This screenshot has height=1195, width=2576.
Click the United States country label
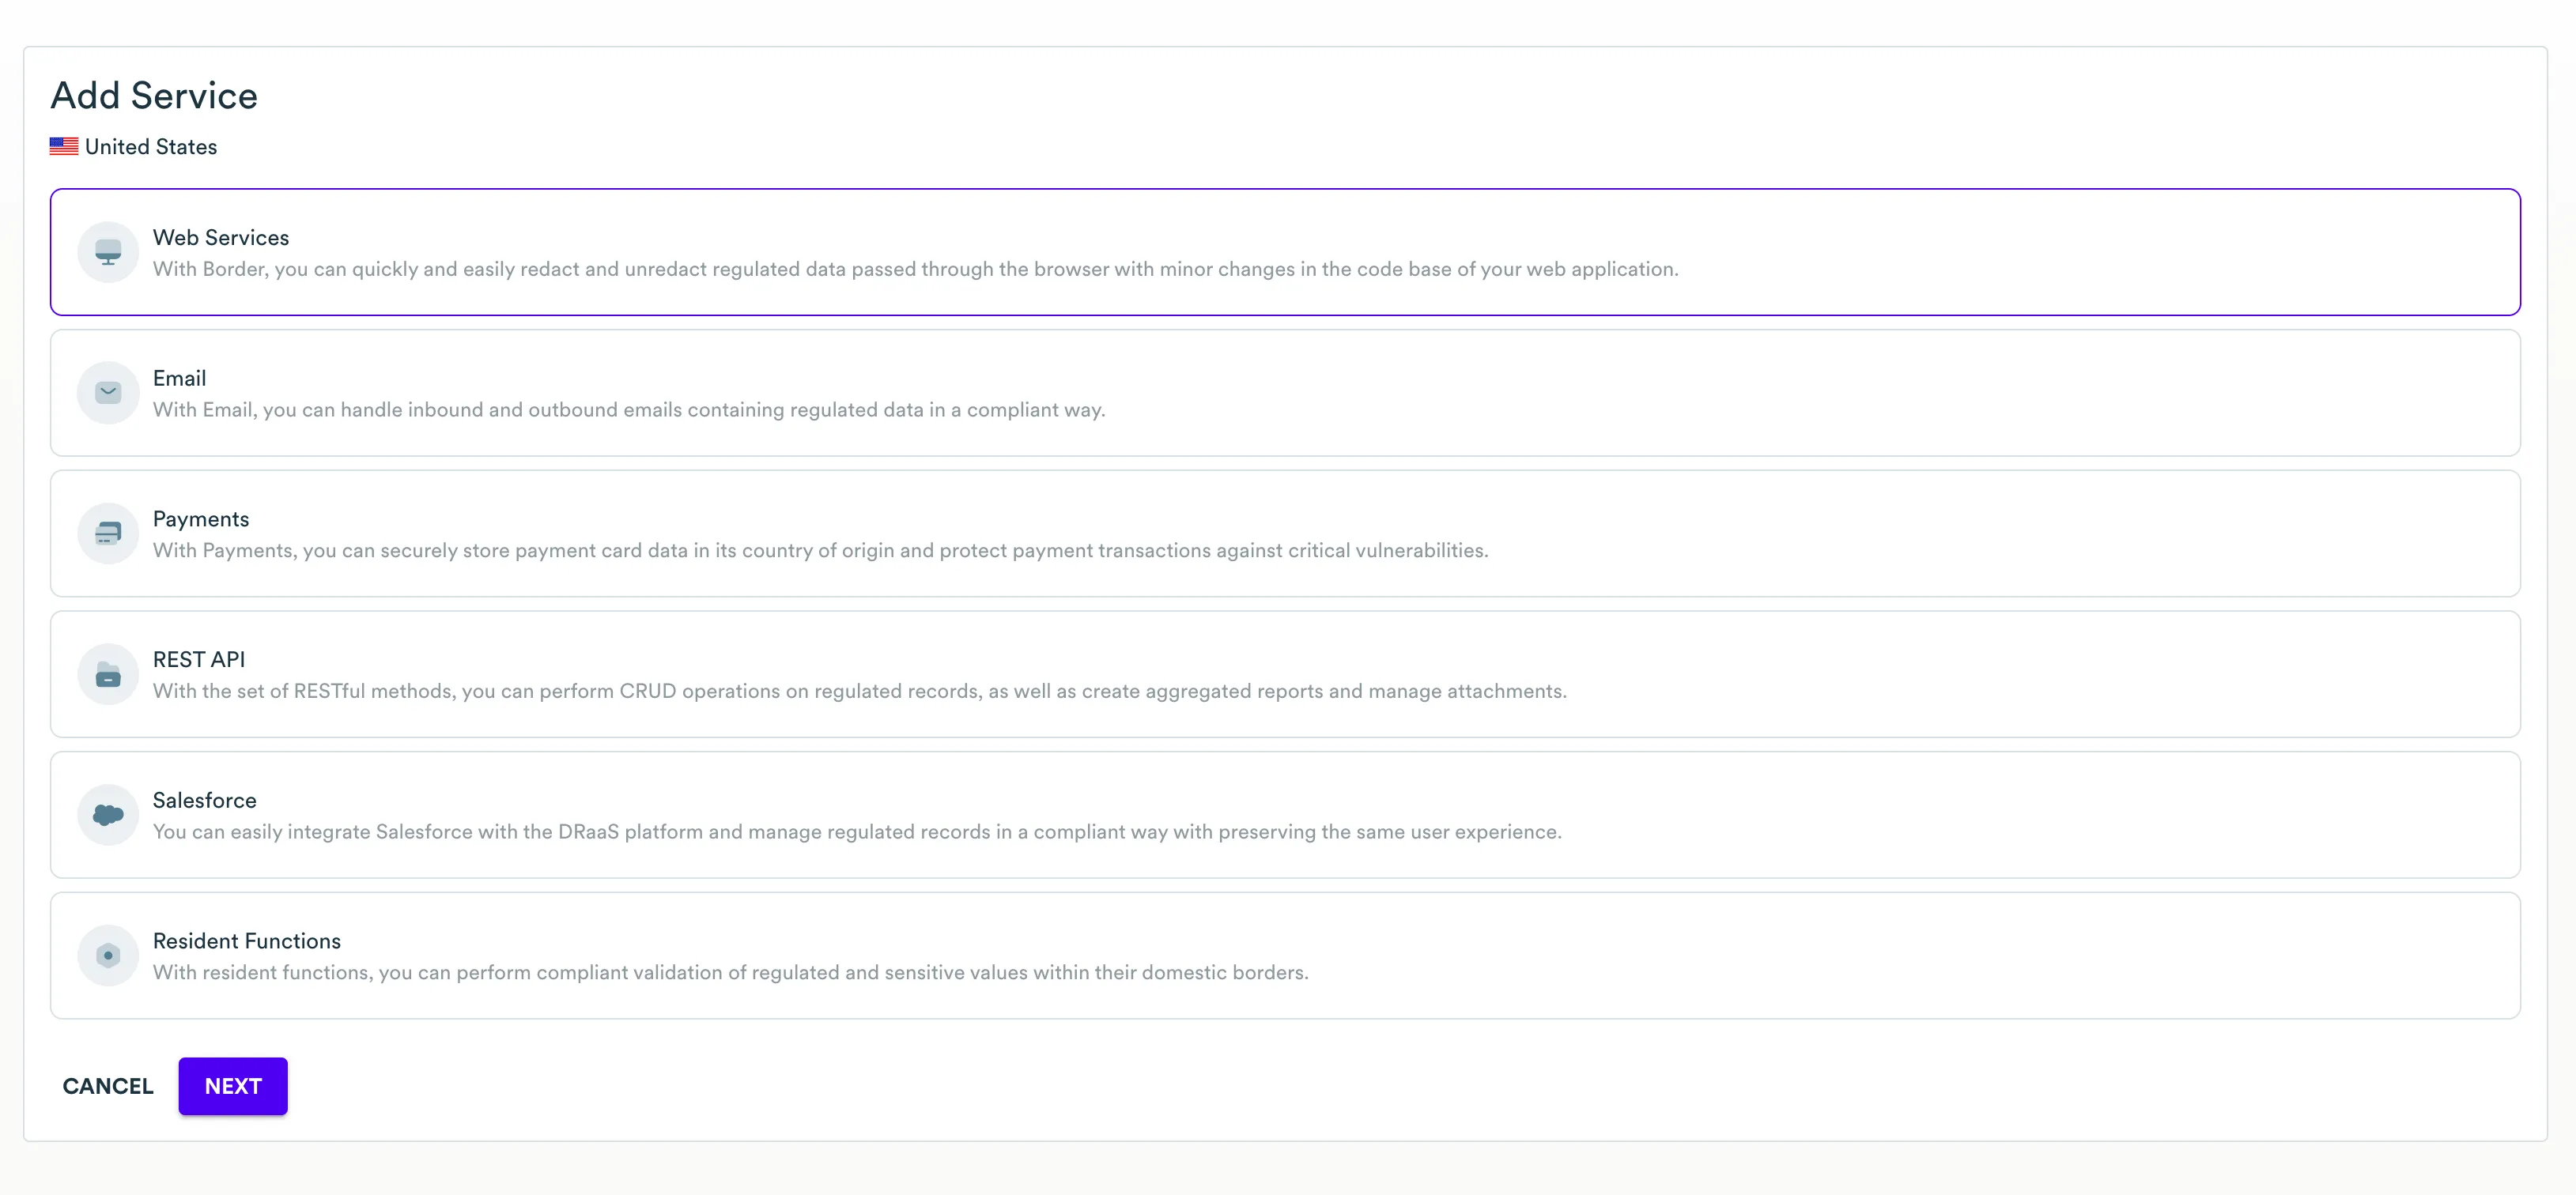[x=151, y=147]
